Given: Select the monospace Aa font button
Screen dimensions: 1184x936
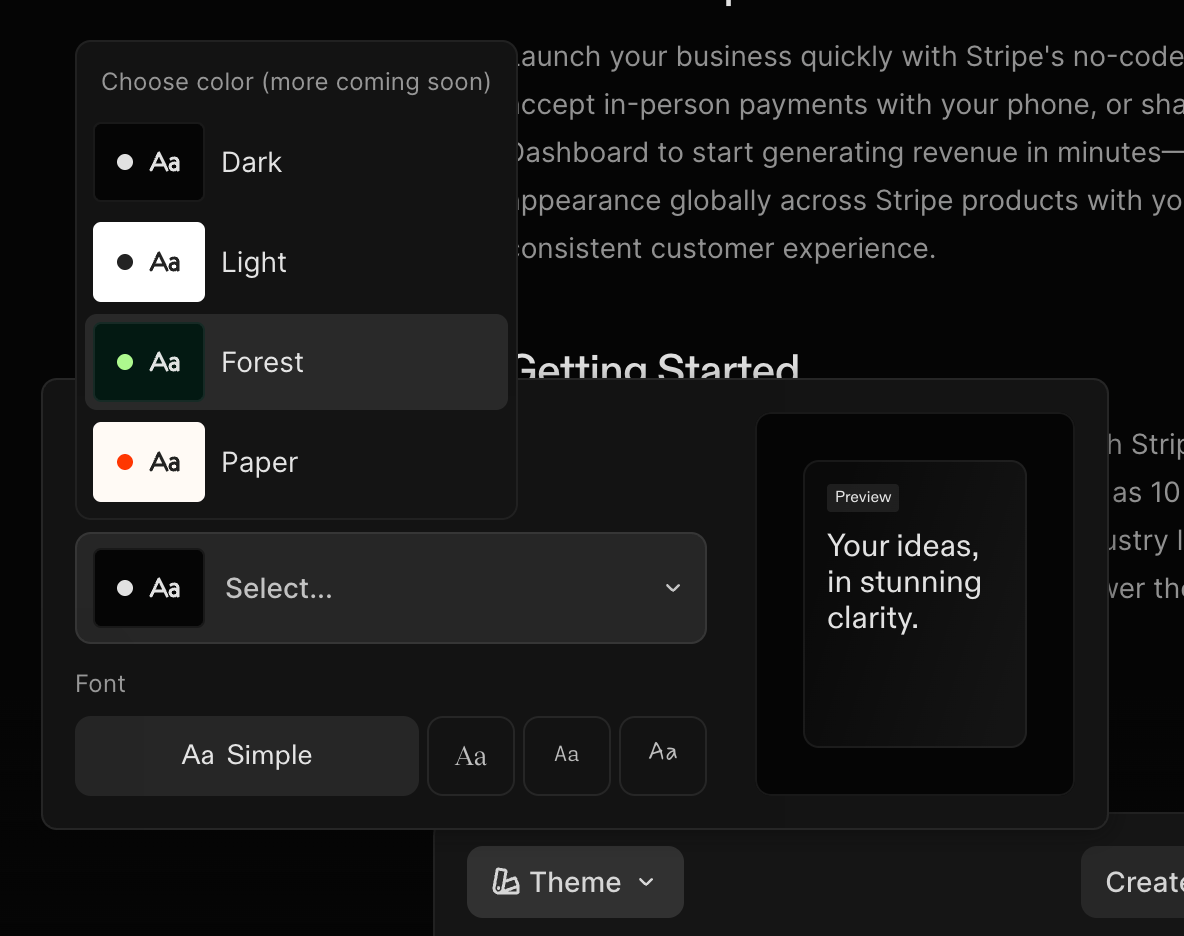Looking at the screenshot, I should 567,755.
